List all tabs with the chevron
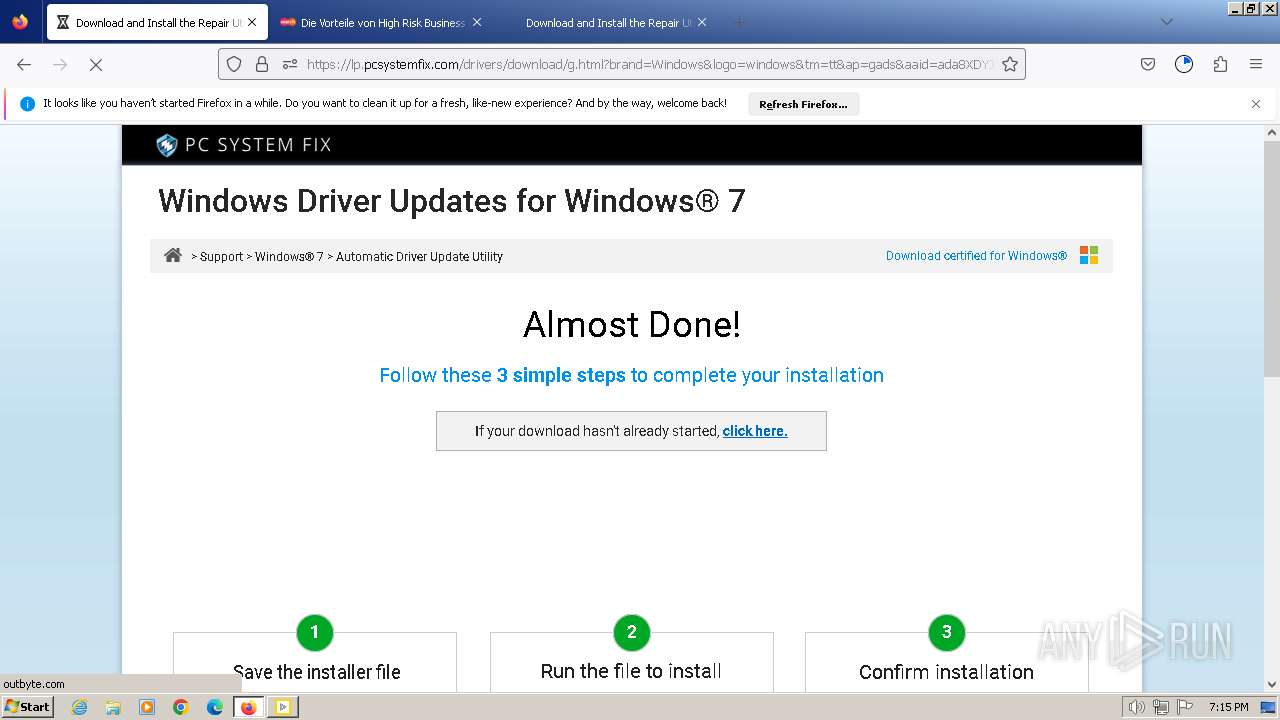 click(x=1166, y=22)
